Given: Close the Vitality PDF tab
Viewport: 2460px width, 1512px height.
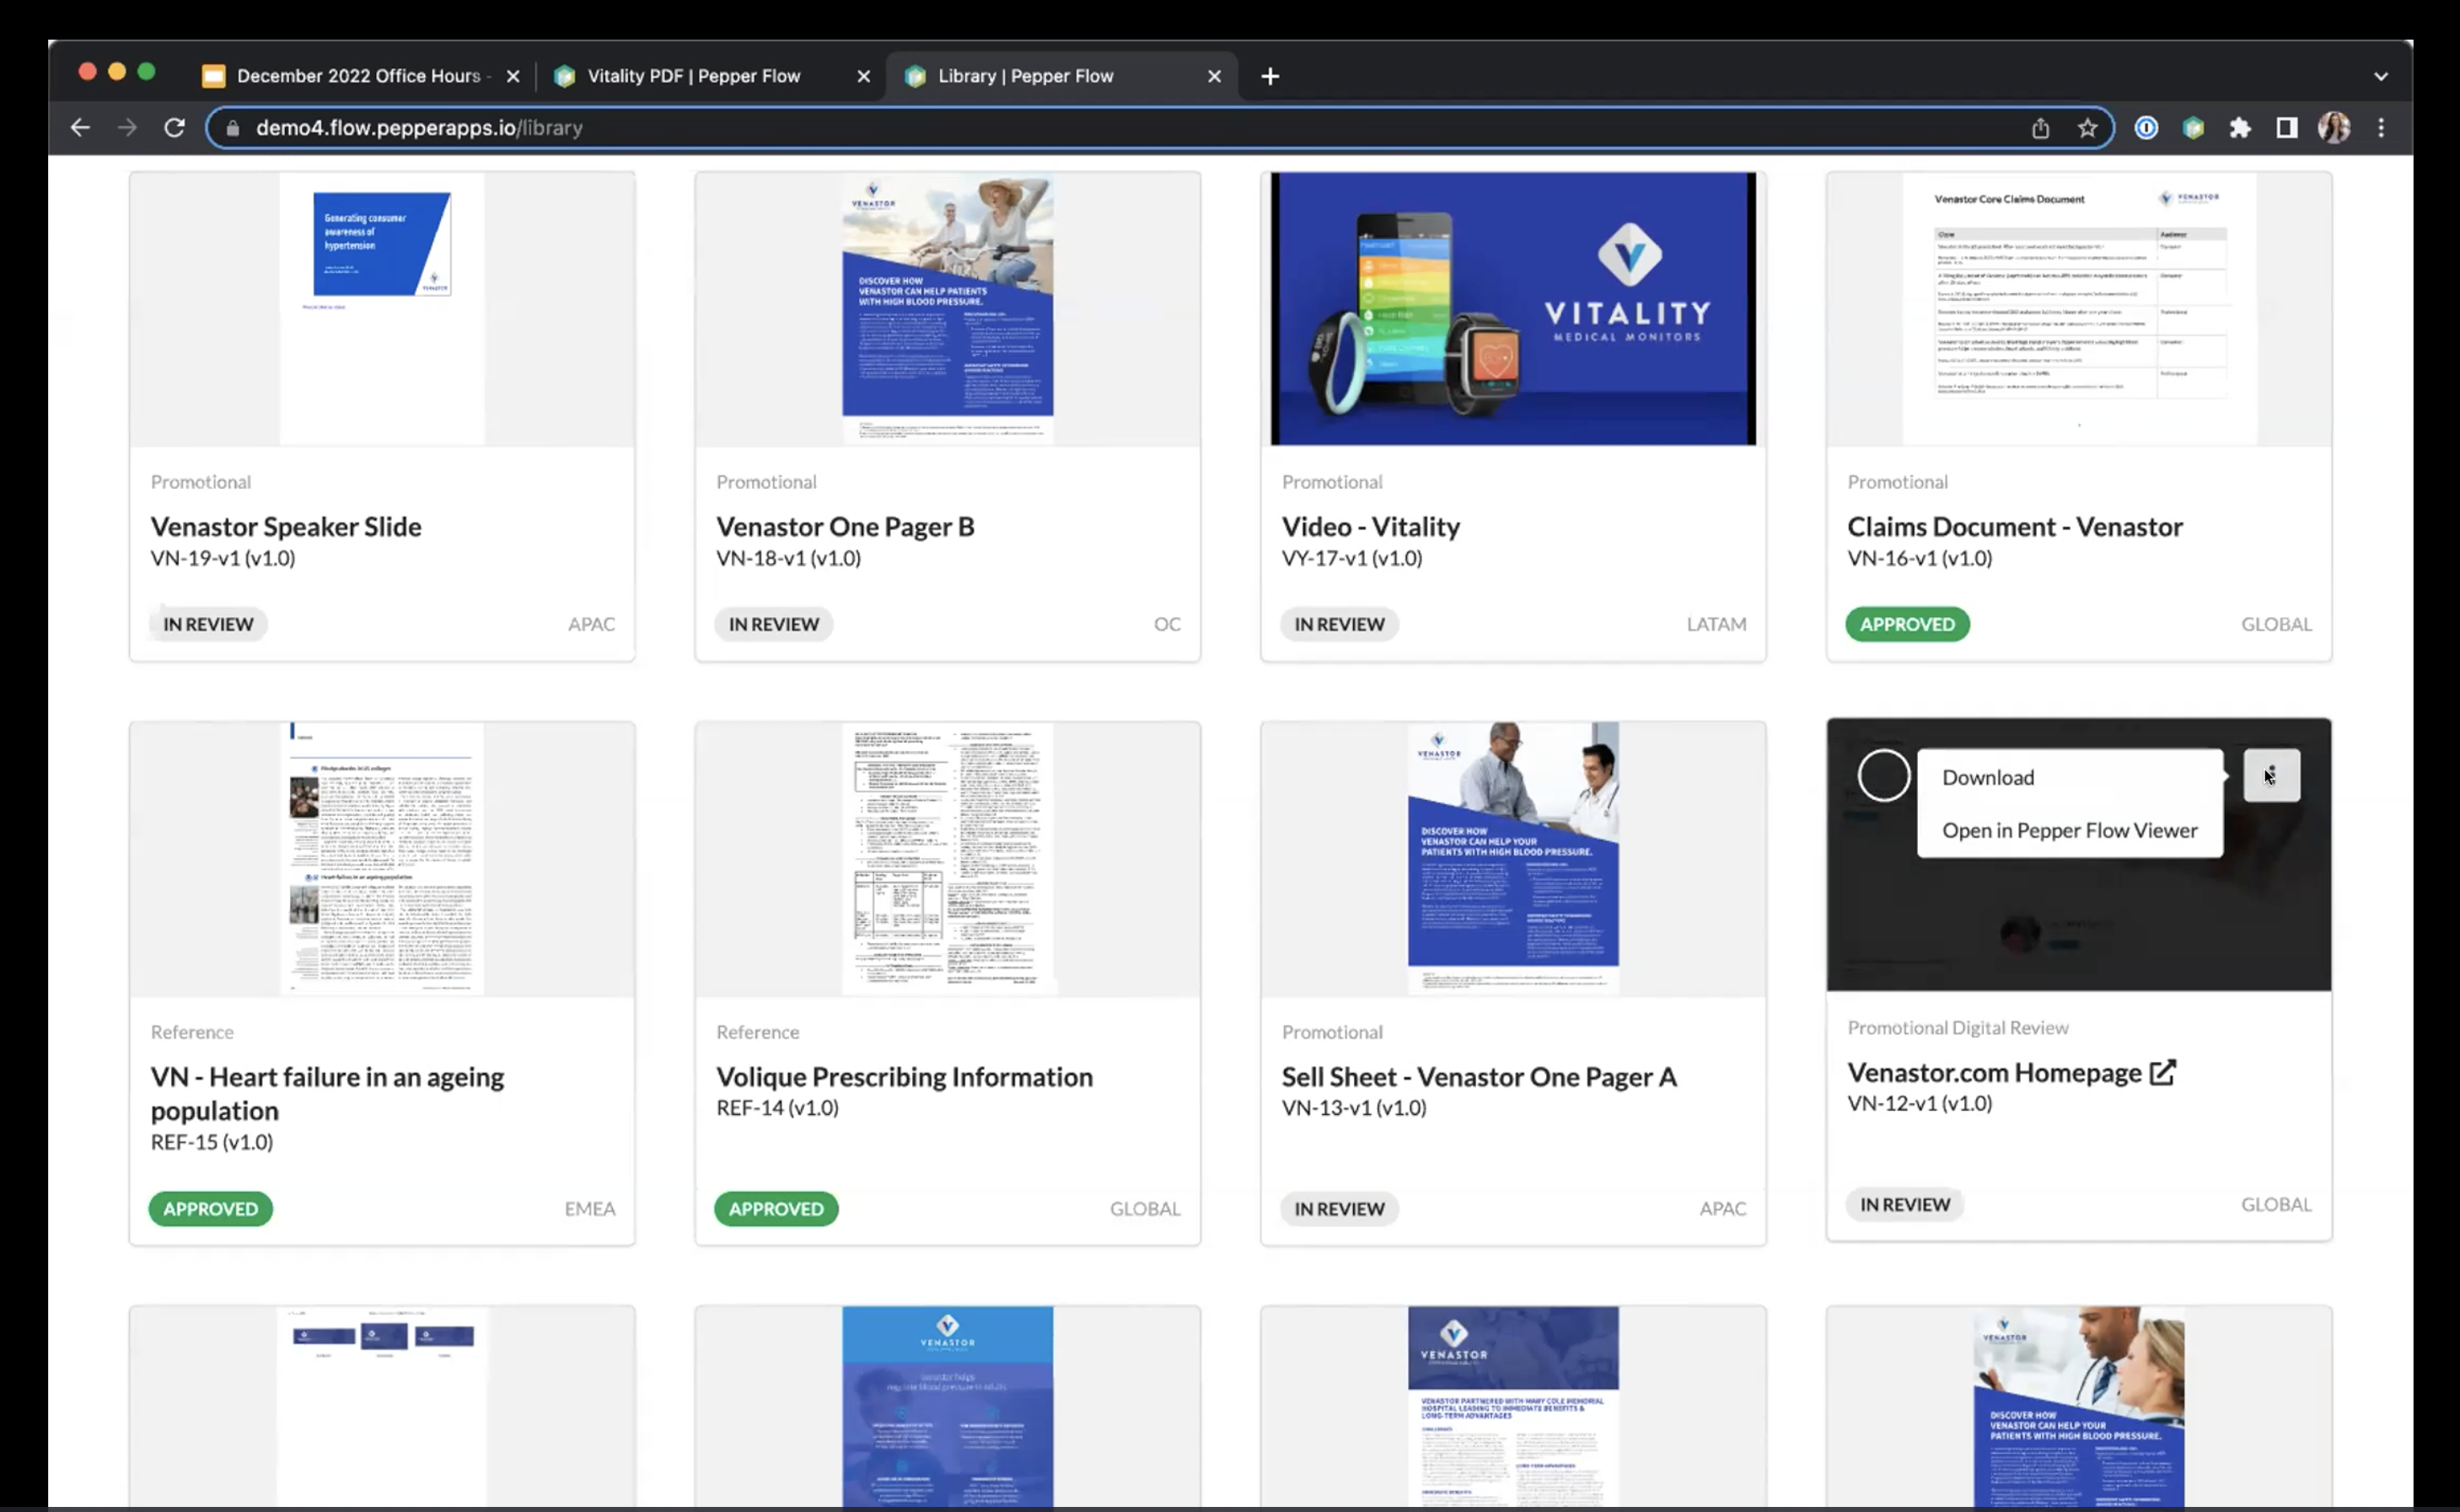Looking at the screenshot, I should pyautogui.click(x=864, y=76).
